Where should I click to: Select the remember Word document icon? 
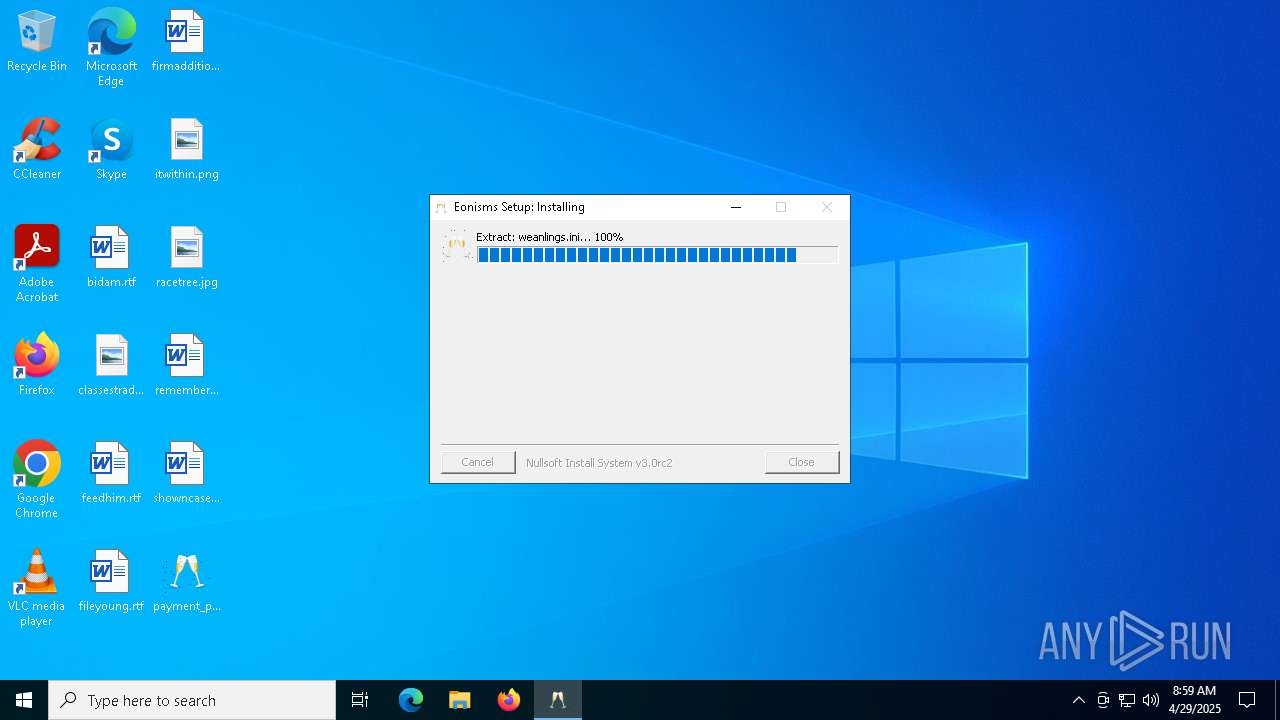tap(186, 366)
